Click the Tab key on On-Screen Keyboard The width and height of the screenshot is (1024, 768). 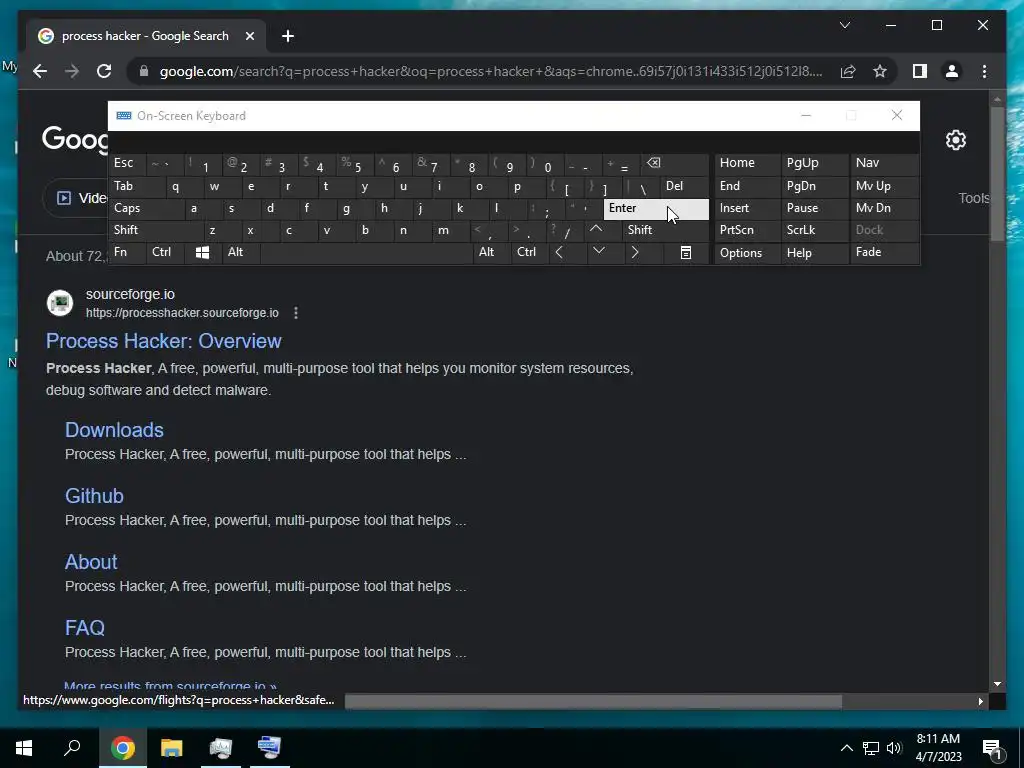(x=136, y=187)
